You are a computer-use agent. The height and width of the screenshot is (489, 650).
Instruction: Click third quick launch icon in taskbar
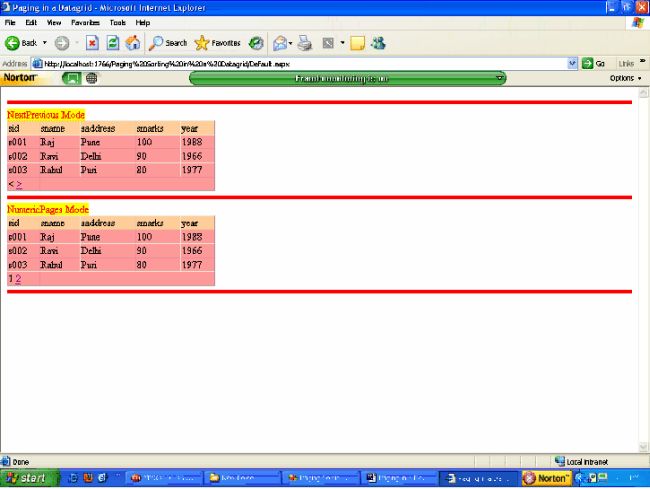103,478
